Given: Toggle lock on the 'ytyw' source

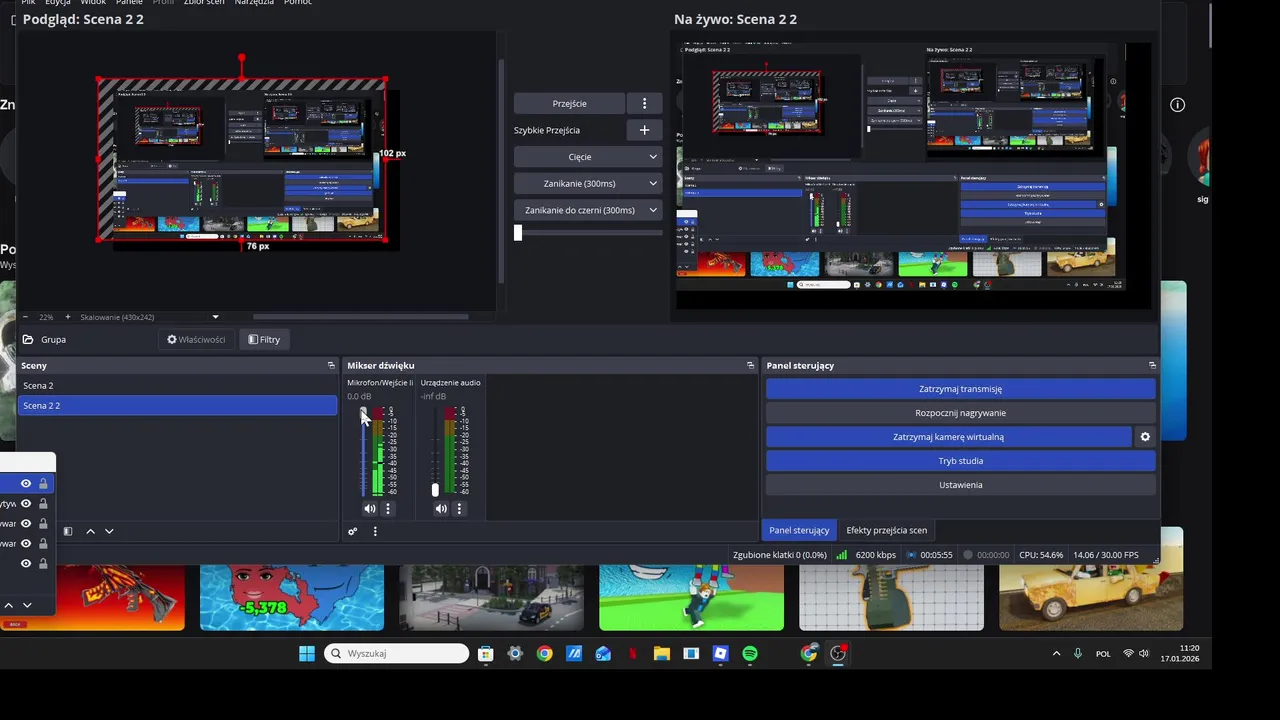Looking at the screenshot, I should point(43,504).
